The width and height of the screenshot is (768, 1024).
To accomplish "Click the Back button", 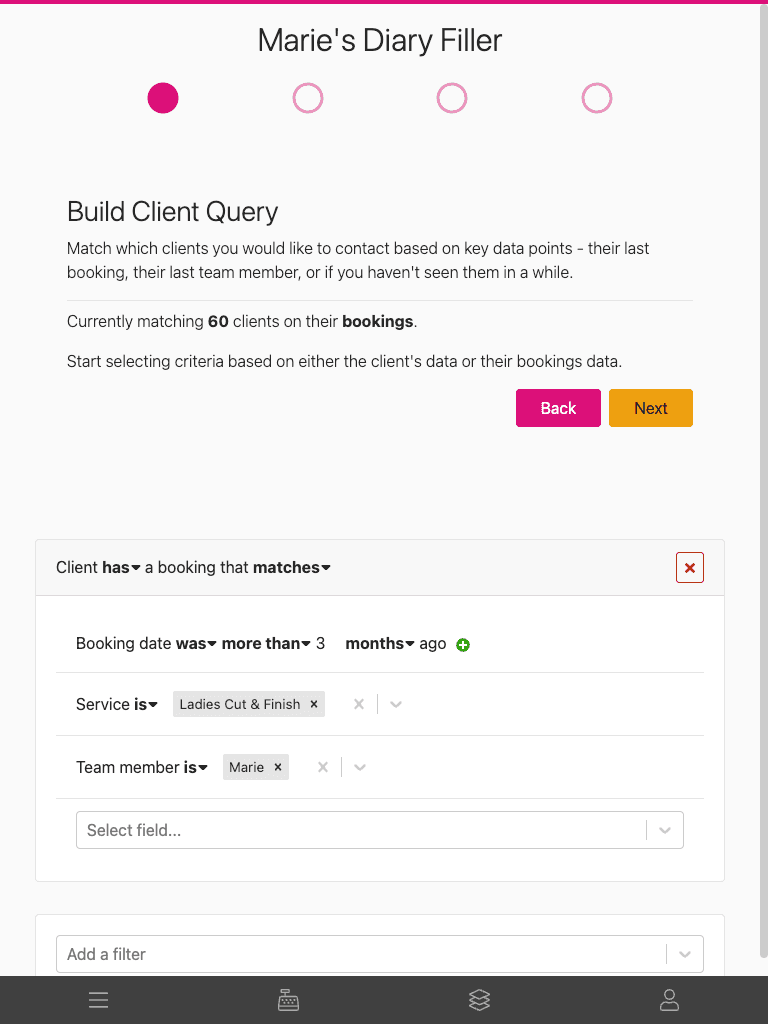I will pyautogui.click(x=558, y=408).
